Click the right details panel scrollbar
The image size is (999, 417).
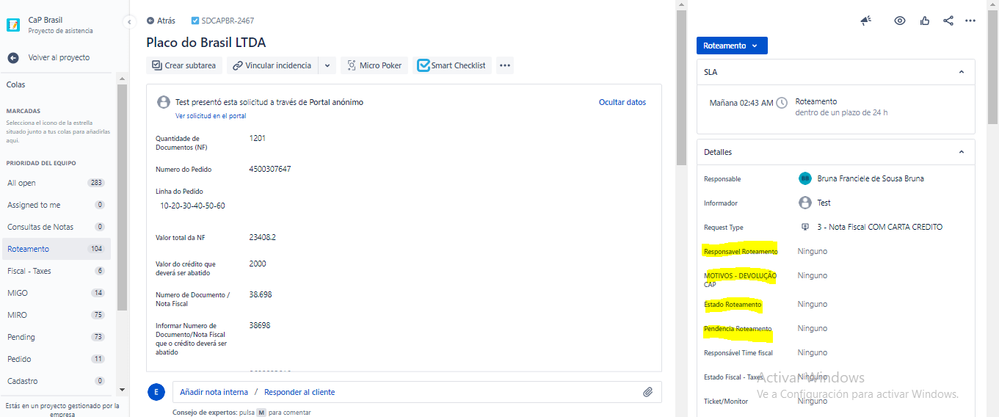[993, 67]
